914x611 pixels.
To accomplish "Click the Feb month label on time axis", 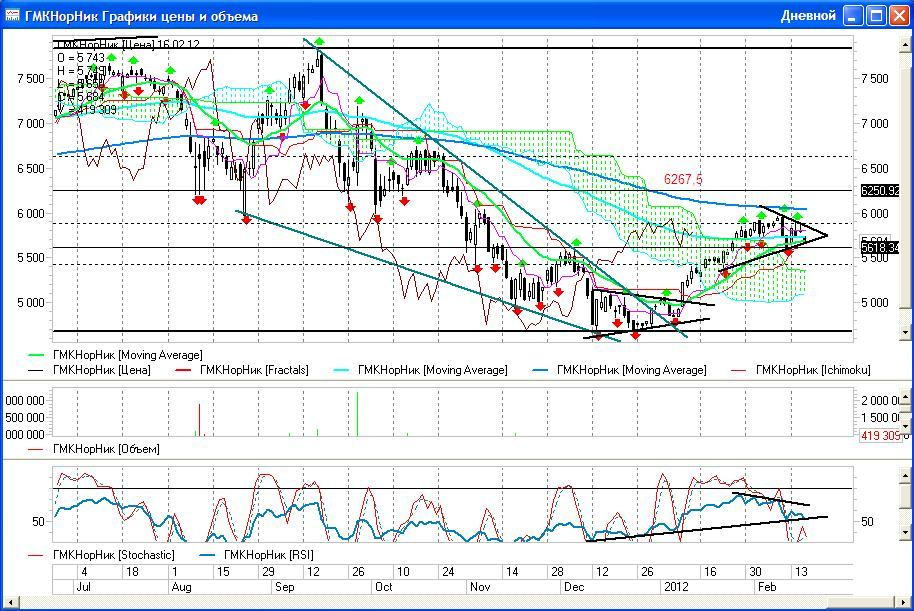I will (x=767, y=587).
